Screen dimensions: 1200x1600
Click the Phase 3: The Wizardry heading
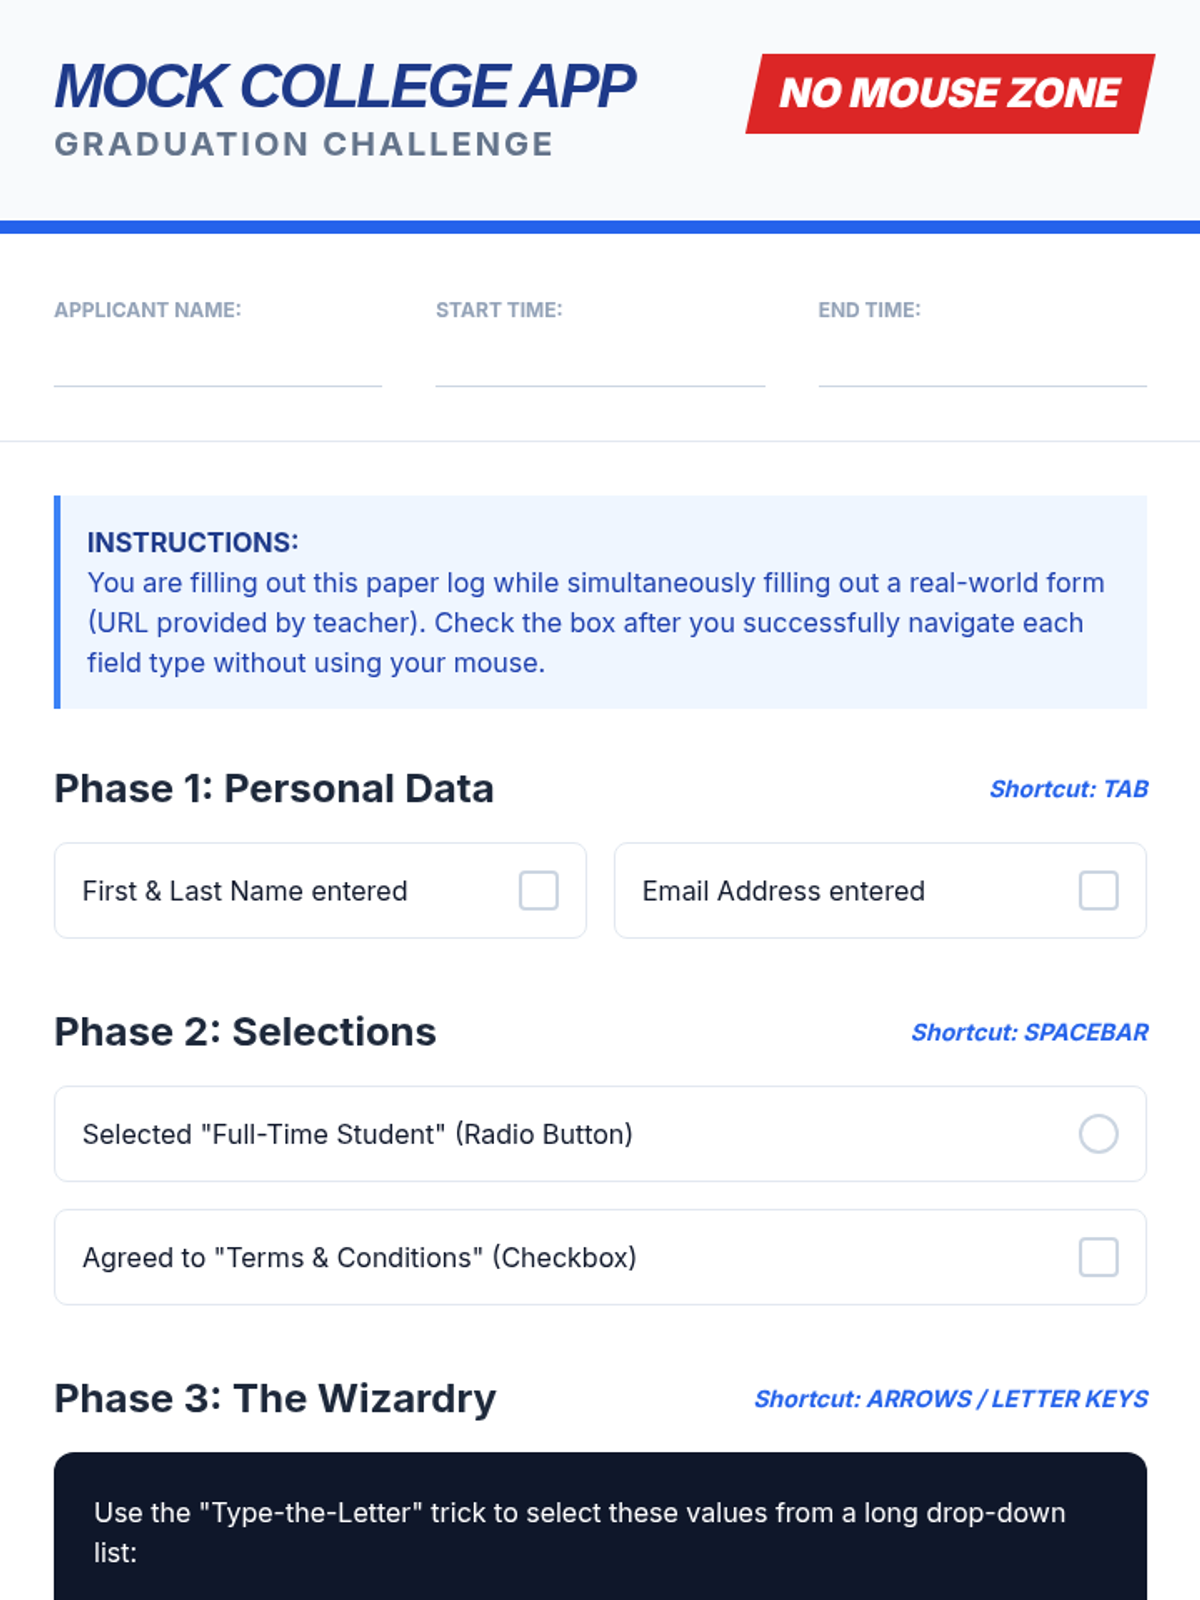[275, 1398]
